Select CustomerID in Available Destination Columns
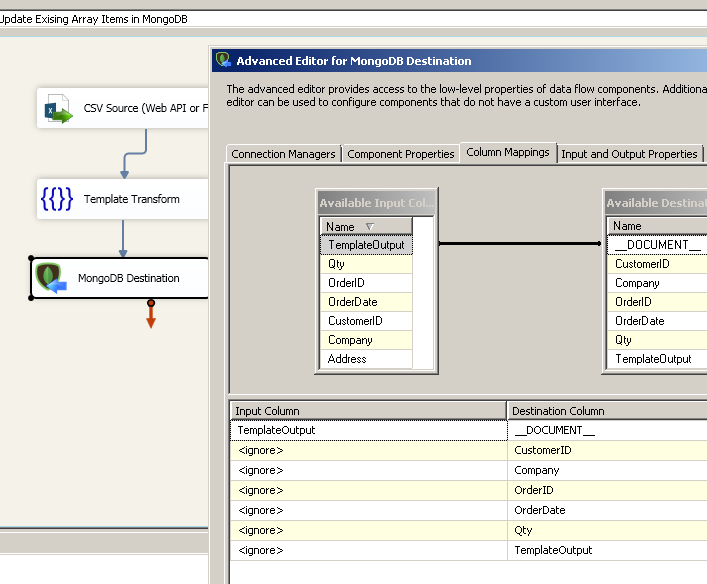 tap(657, 264)
